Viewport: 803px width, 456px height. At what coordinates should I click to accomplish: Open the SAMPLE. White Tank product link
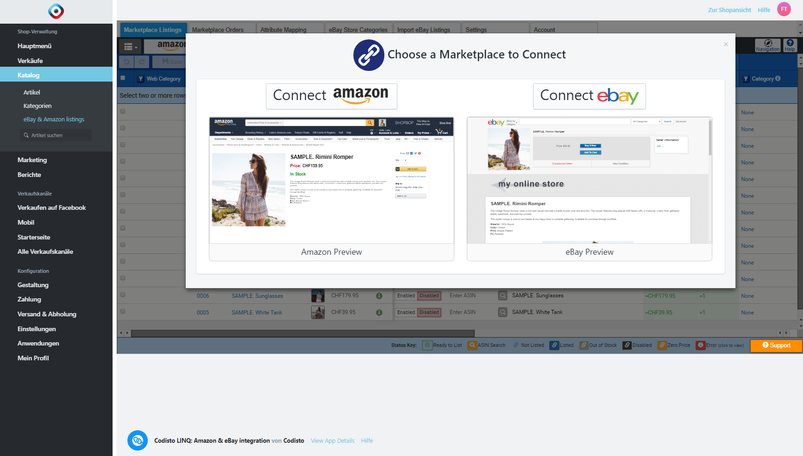257,312
